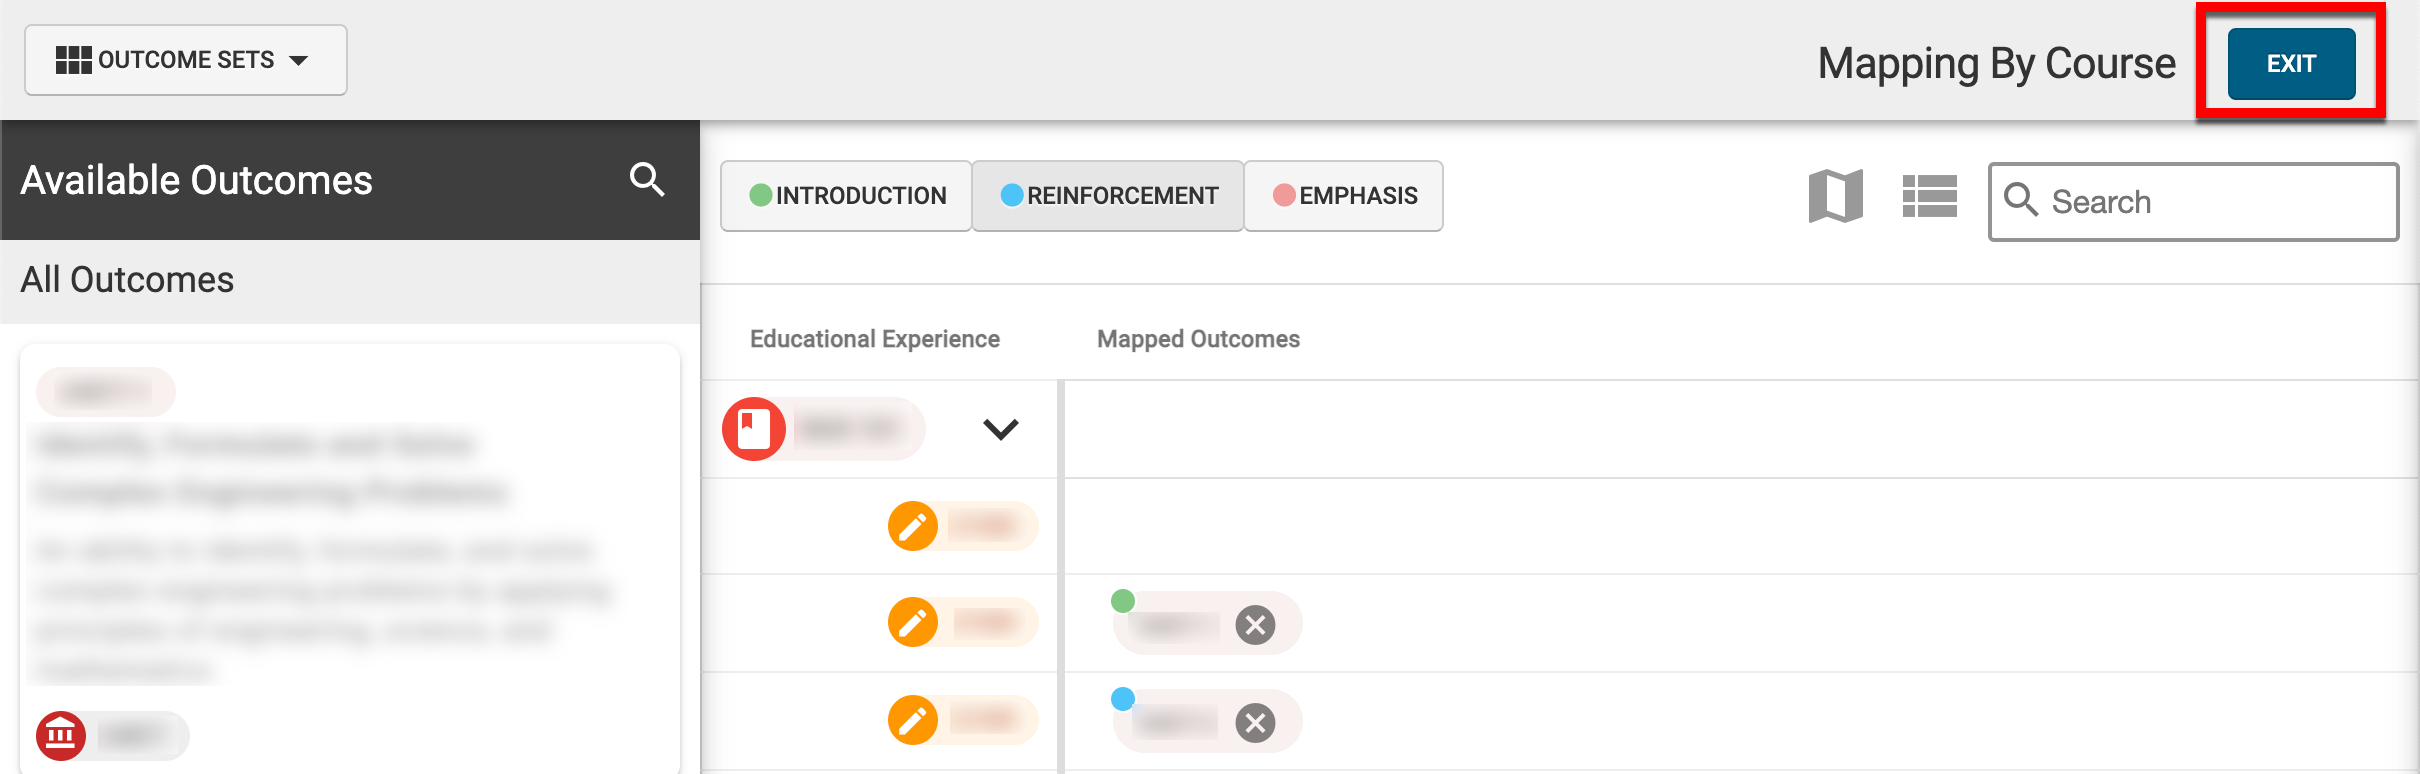Toggle the Introduction mapping level
The image size is (2420, 774).
coord(847,196)
